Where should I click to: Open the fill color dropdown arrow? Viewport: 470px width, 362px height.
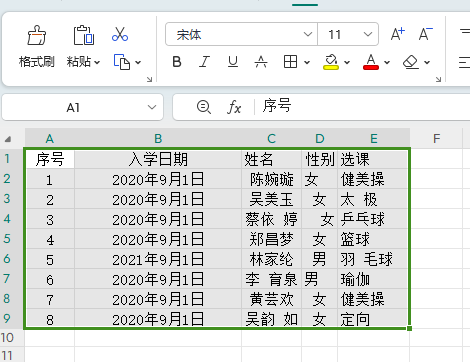347,62
